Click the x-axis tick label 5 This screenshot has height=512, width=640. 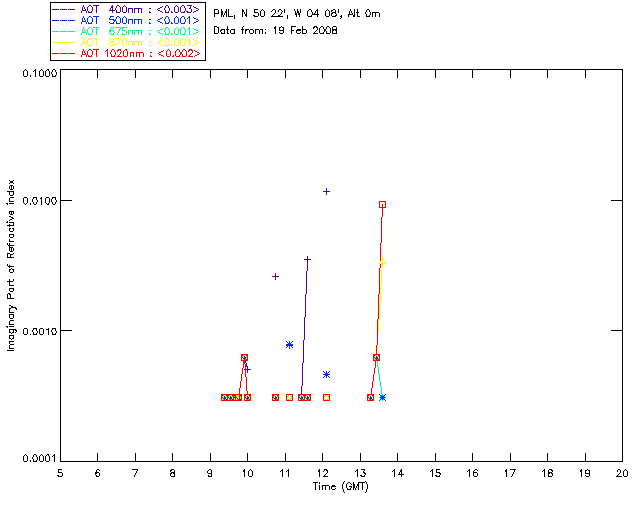pos(60,473)
